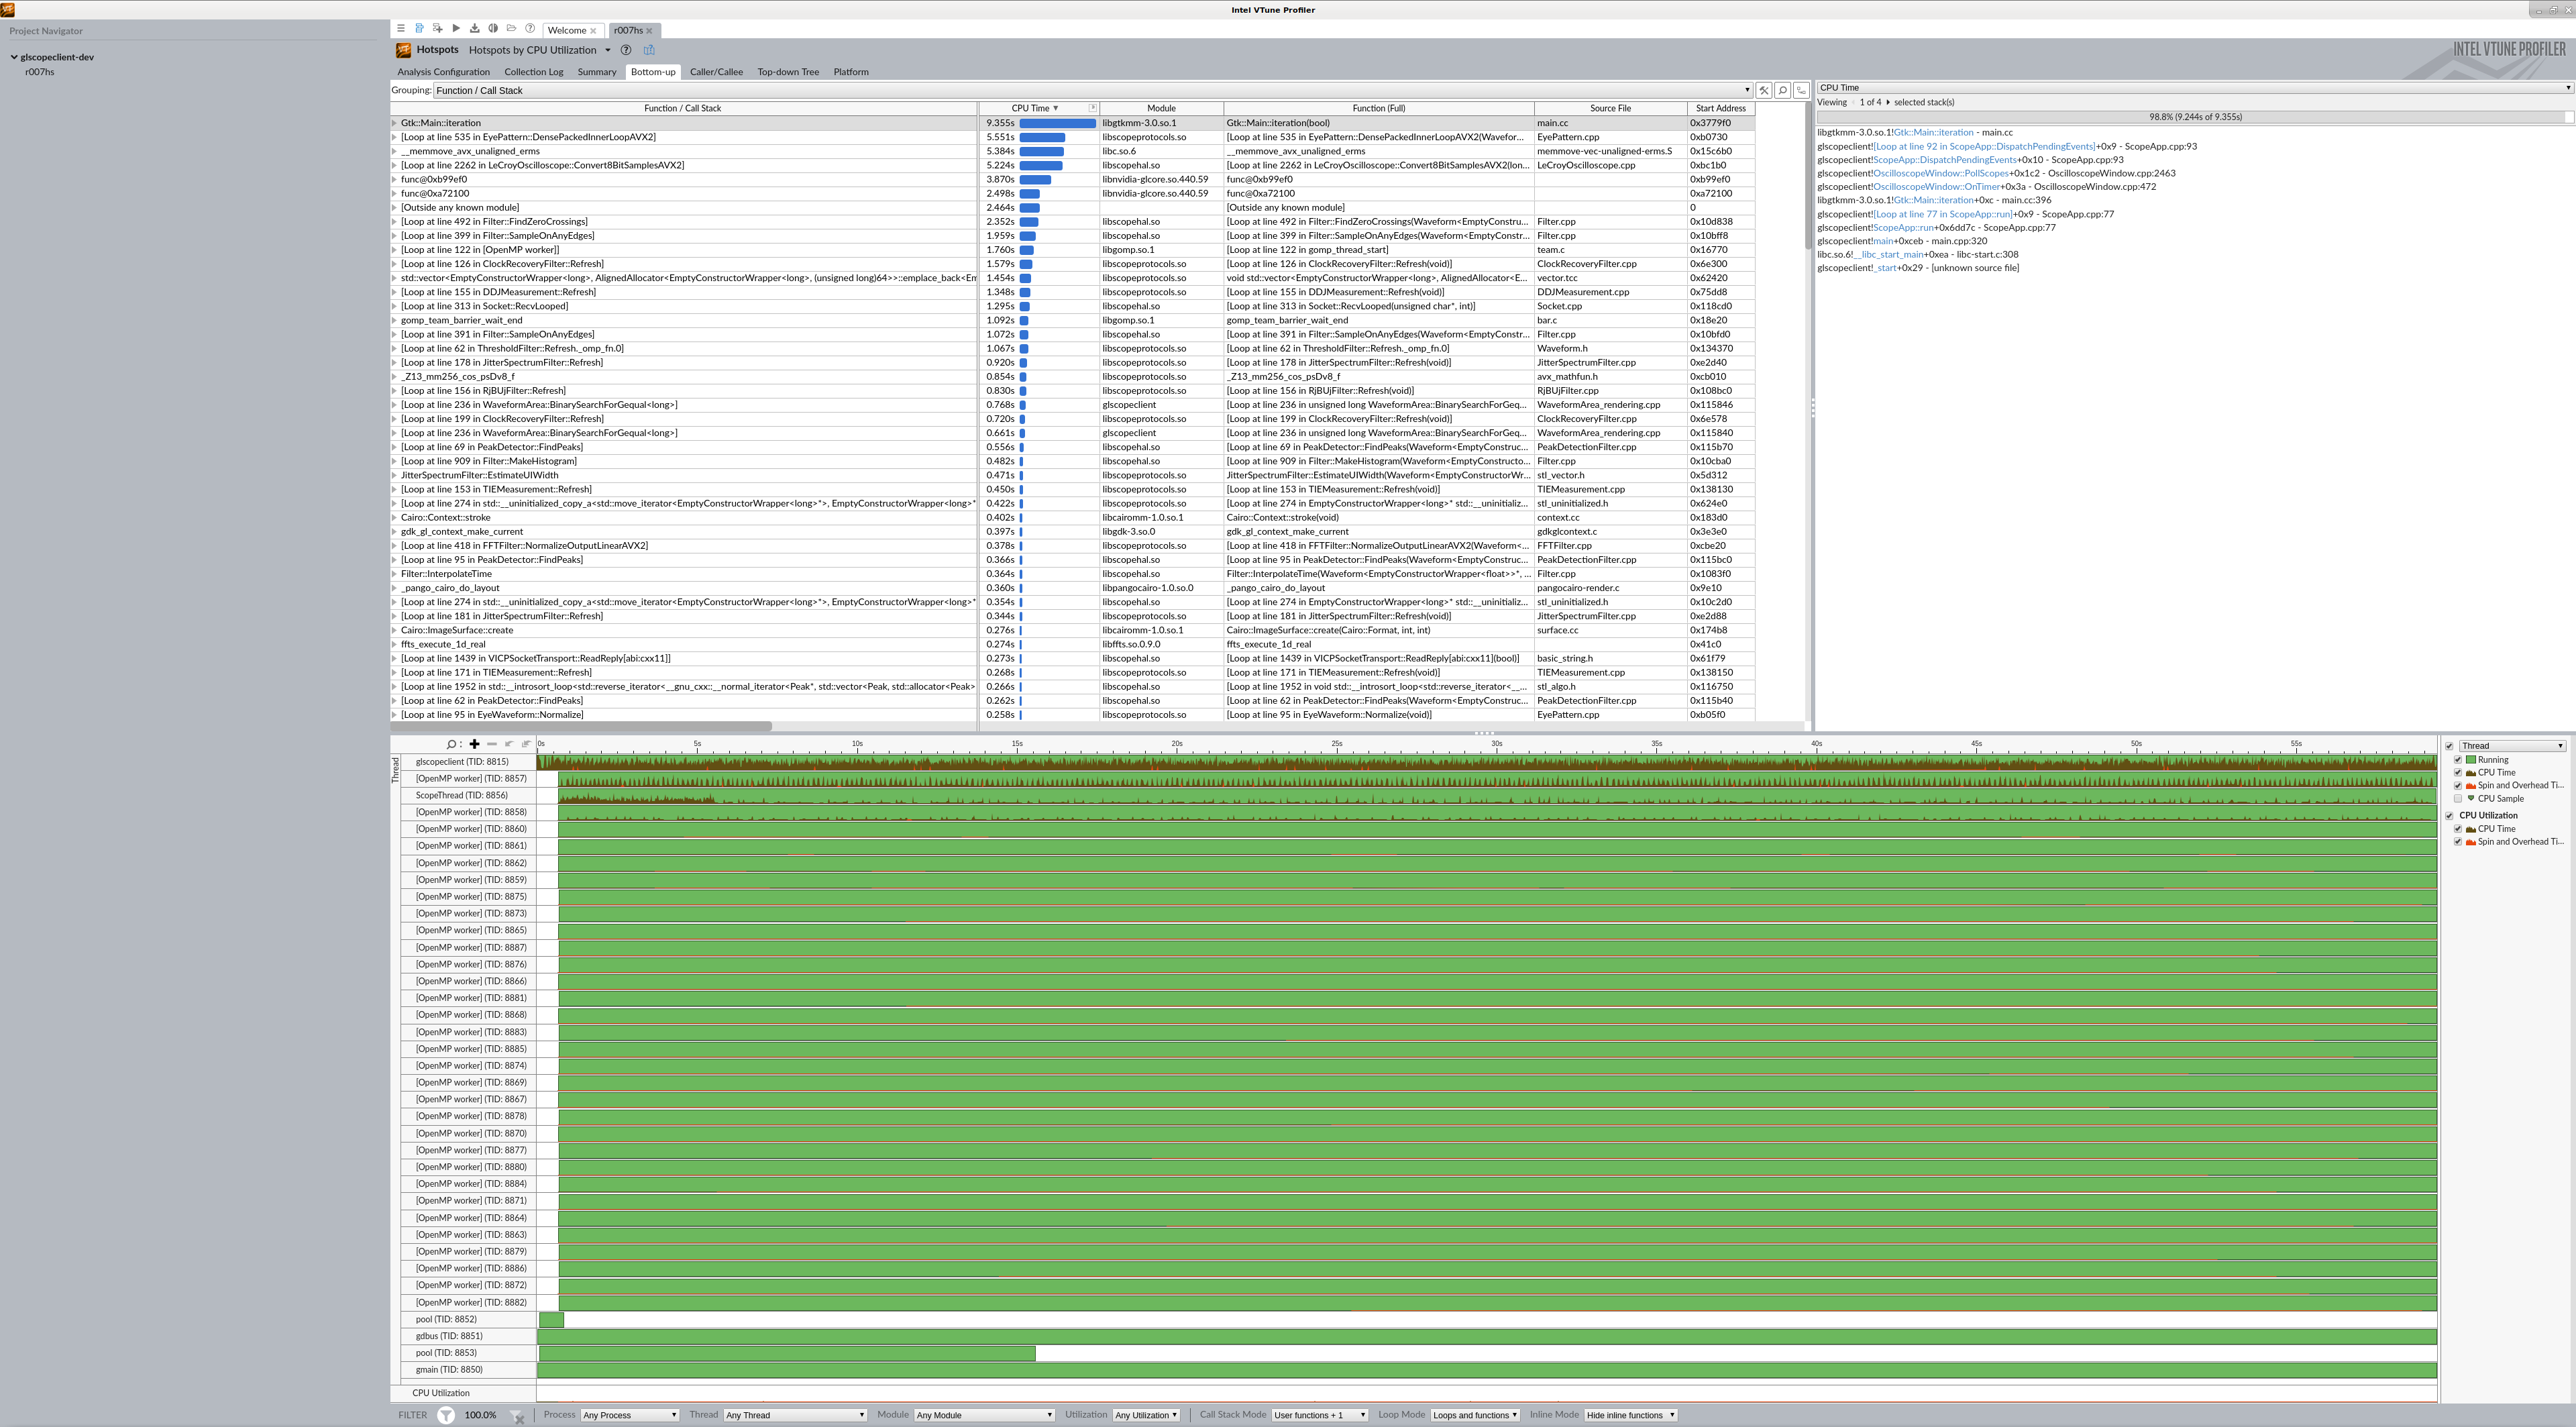The height and width of the screenshot is (1427, 2576).
Task: Expand the __memmove_avx_unaligned_erms row
Action: pos(394,151)
